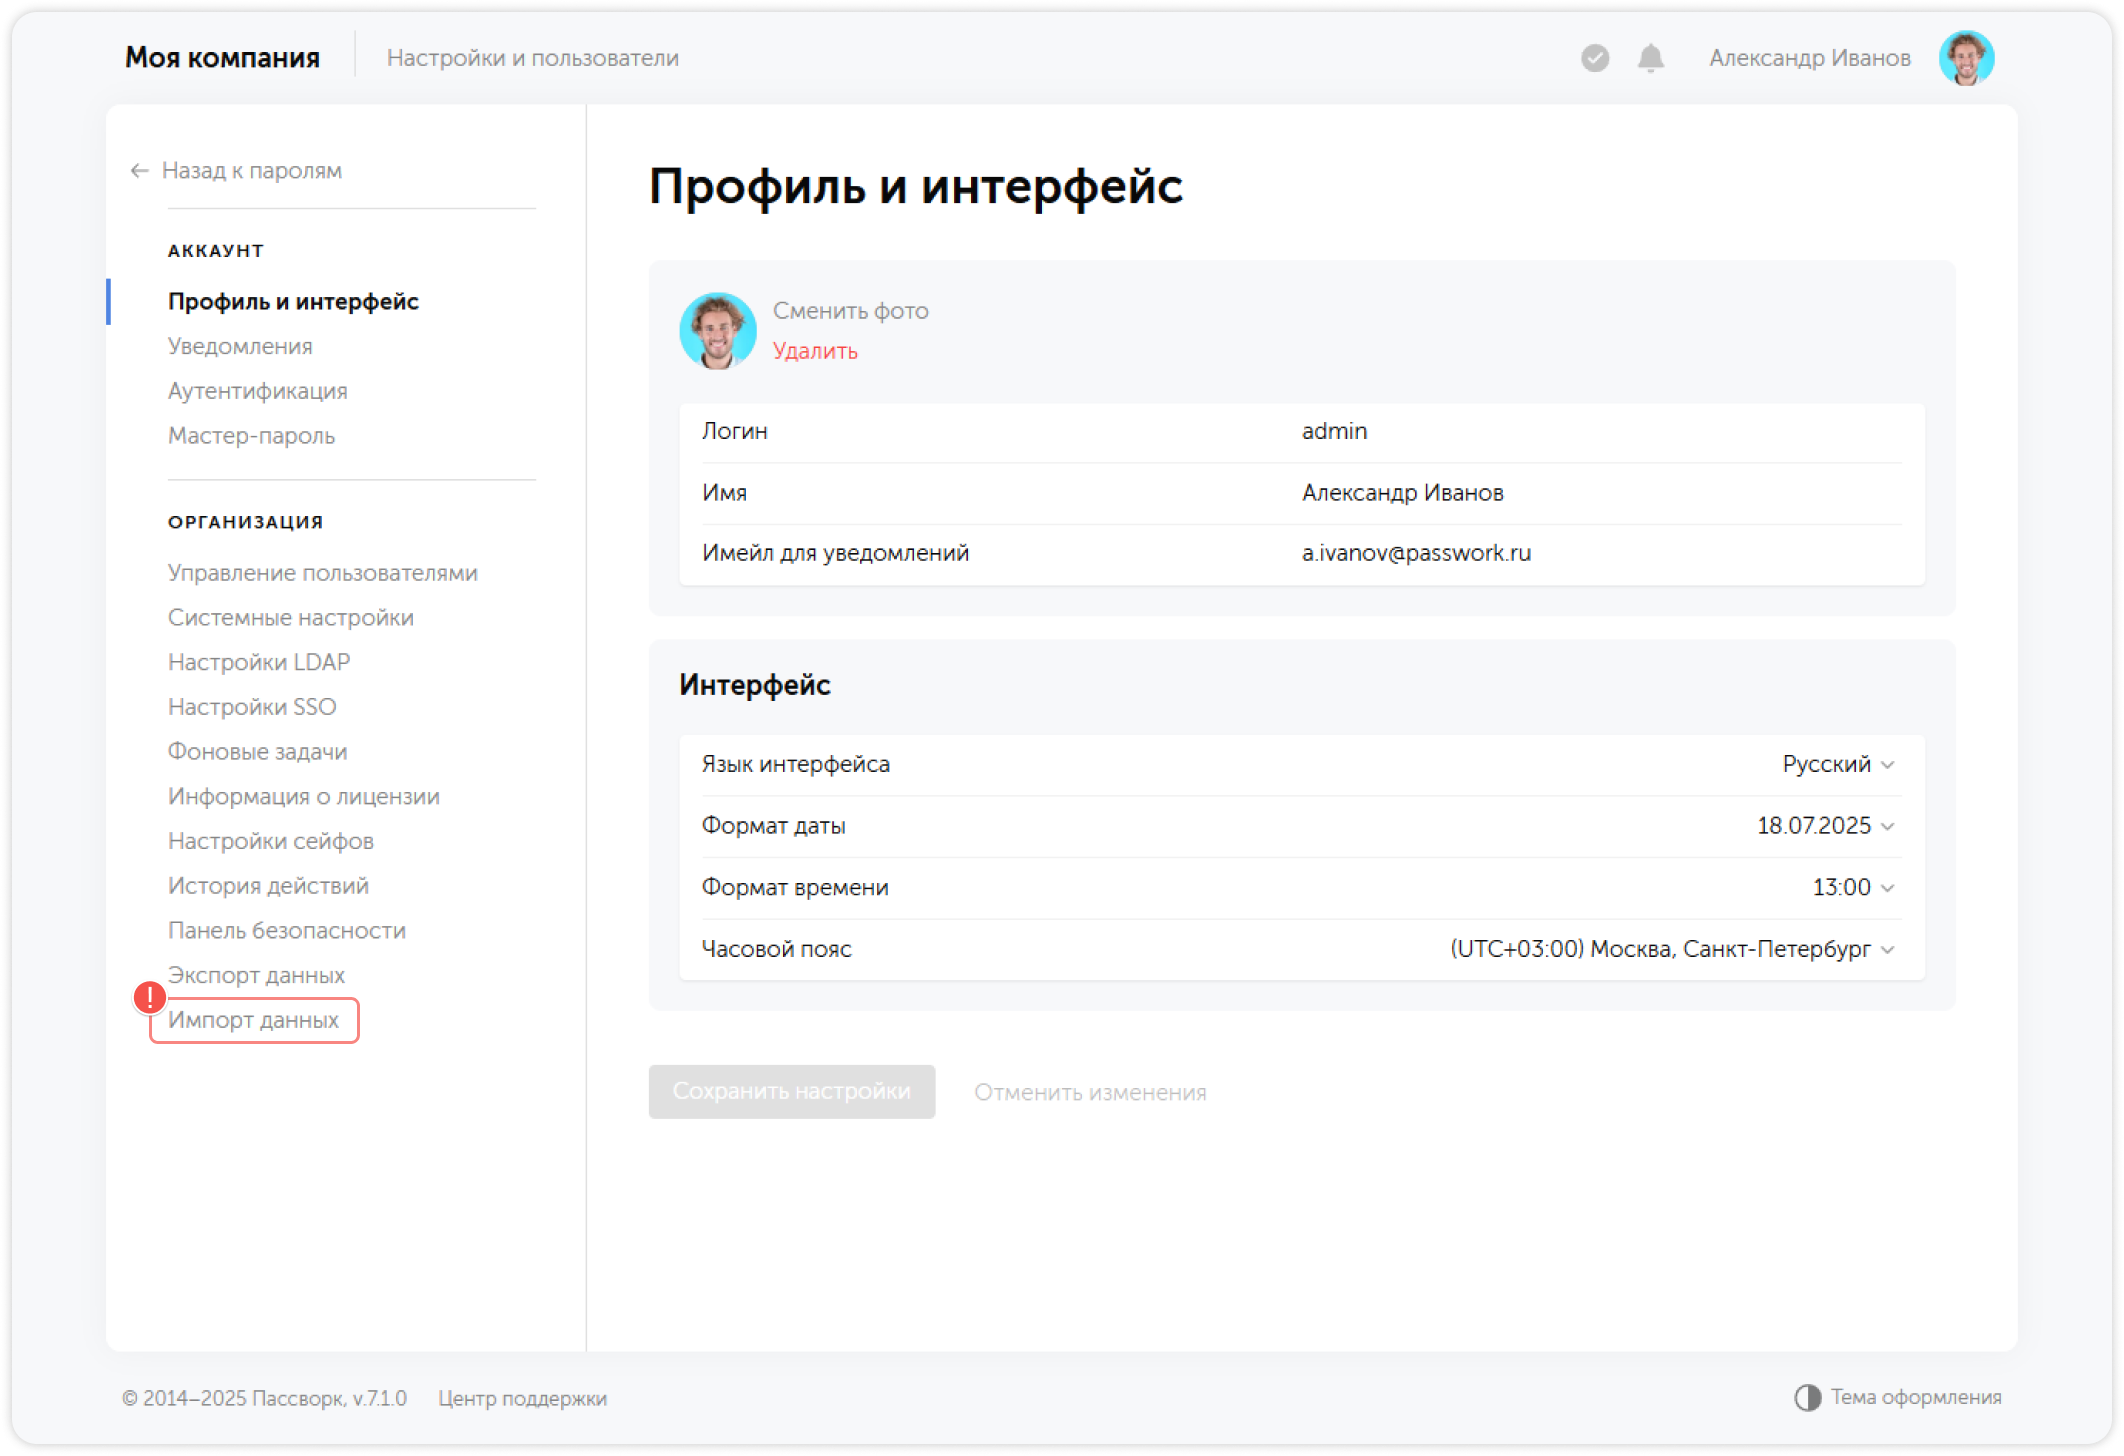The image size is (2124, 1456).
Task: Switch to Настройки LDAP section
Action: click(259, 661)
